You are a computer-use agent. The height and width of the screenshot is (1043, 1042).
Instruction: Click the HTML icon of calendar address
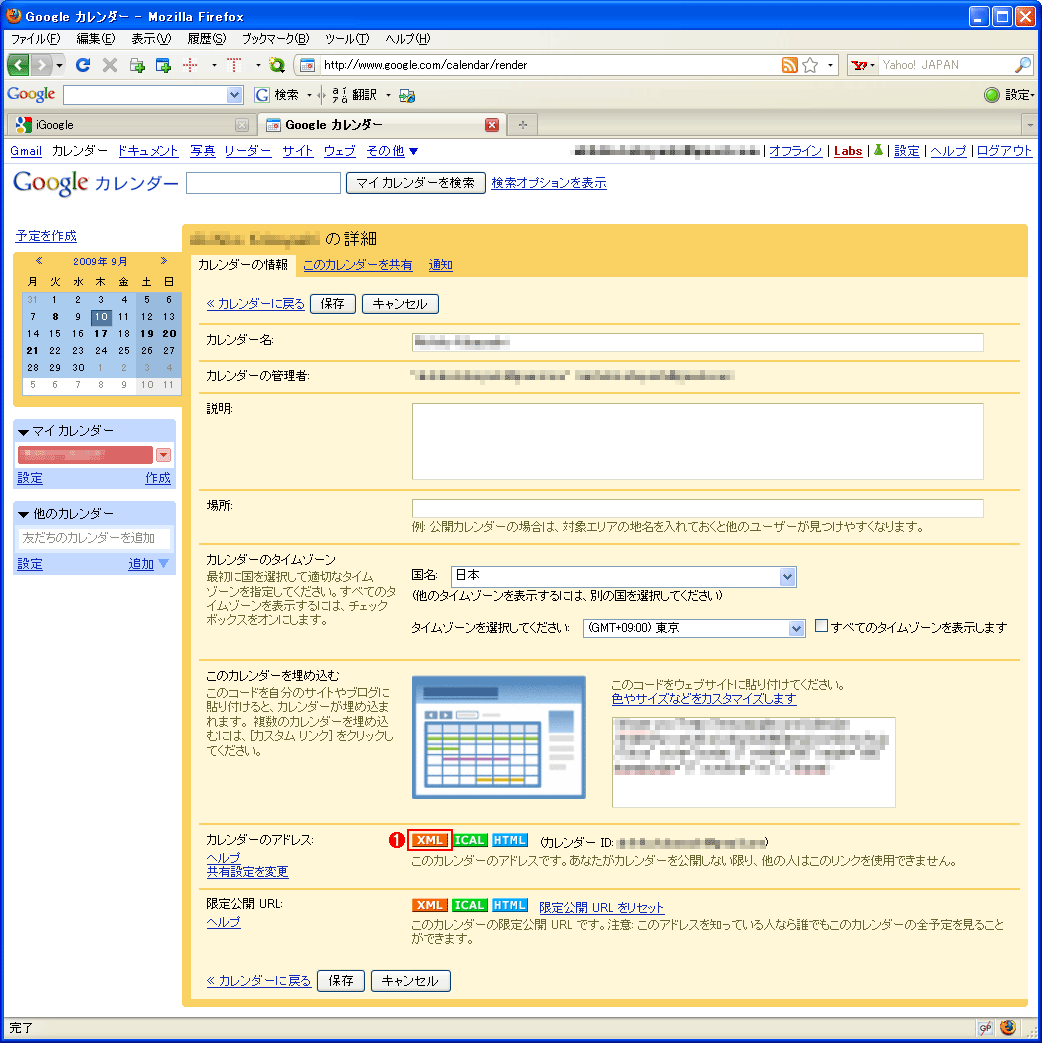pos(510,840)
